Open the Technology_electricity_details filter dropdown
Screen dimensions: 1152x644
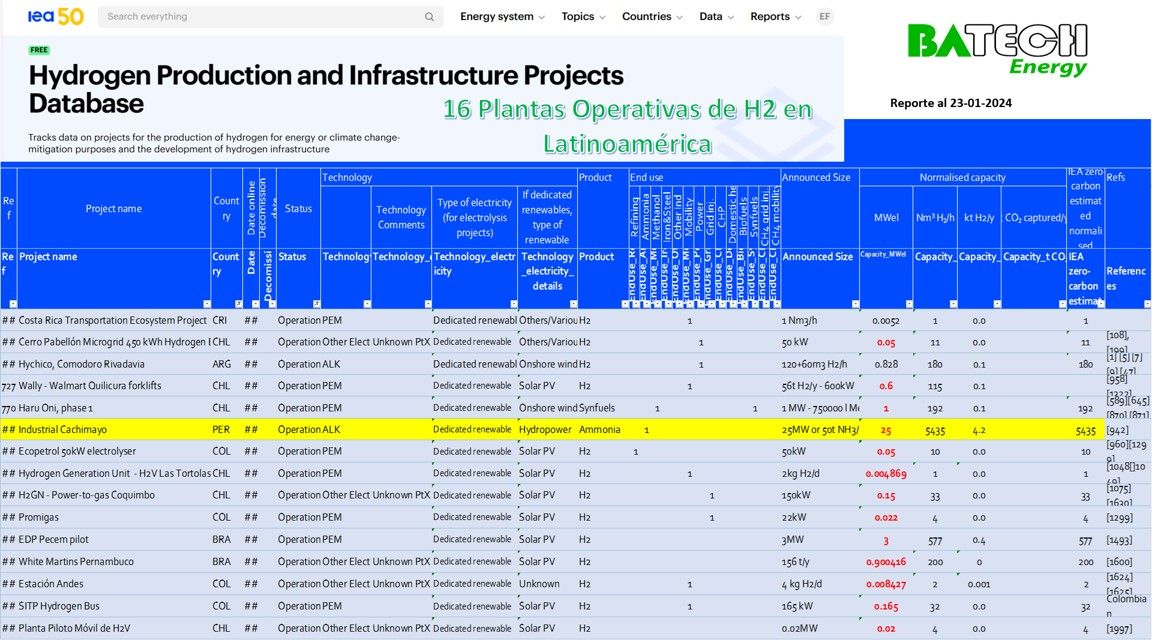tap(573, 303)
